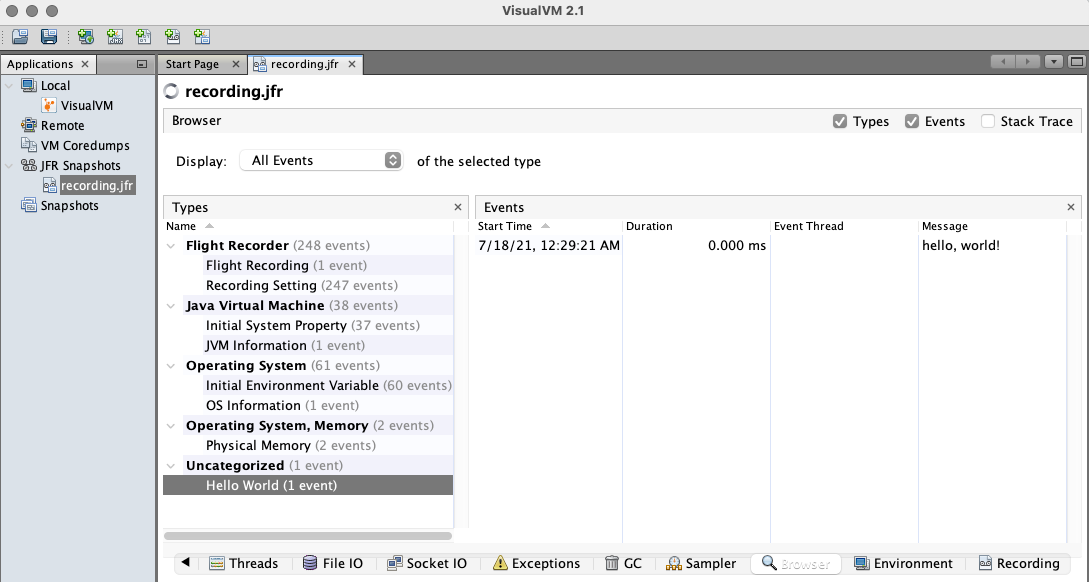Viewport: 1089px width, 582px height.
Task: Click the Load Snapshot toolbar icon
Action: (19, 36)
